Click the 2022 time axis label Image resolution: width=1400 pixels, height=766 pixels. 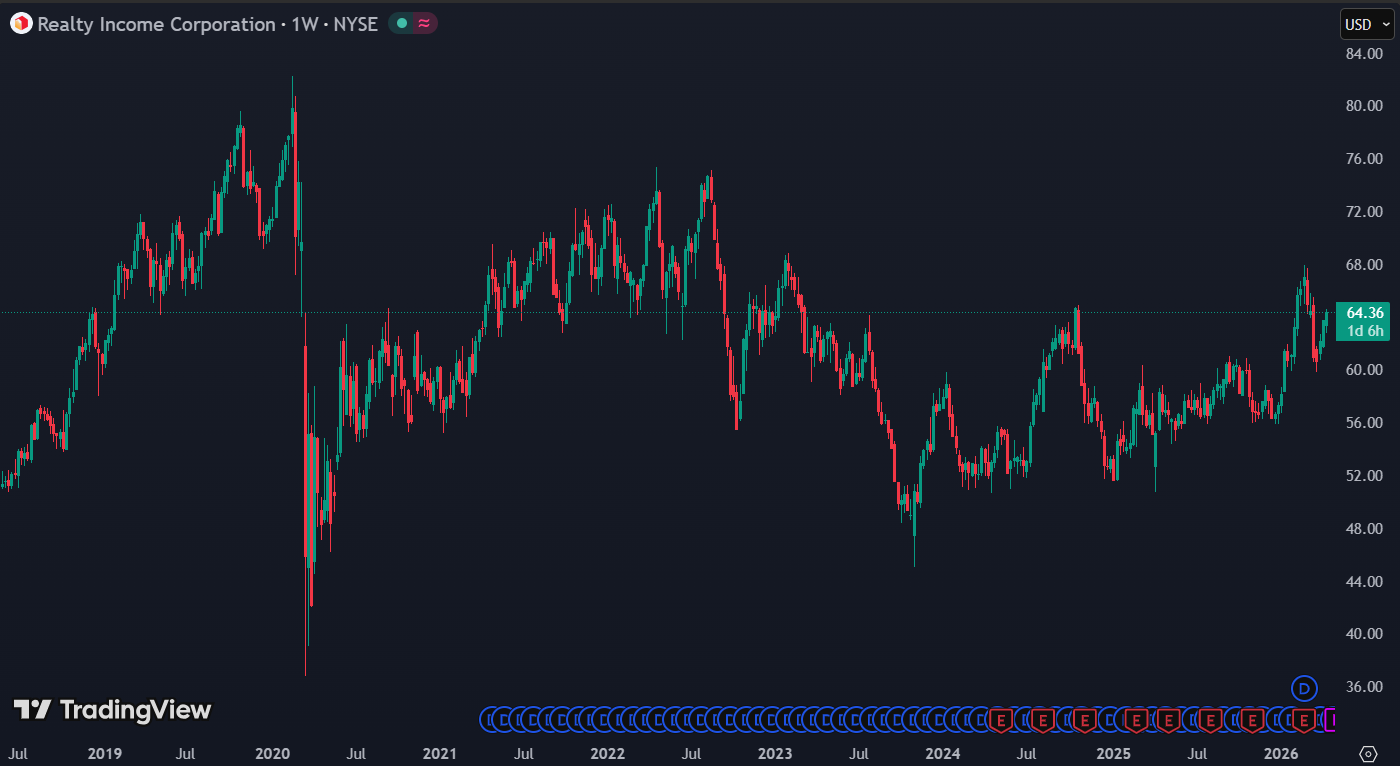tap(607, 753)
